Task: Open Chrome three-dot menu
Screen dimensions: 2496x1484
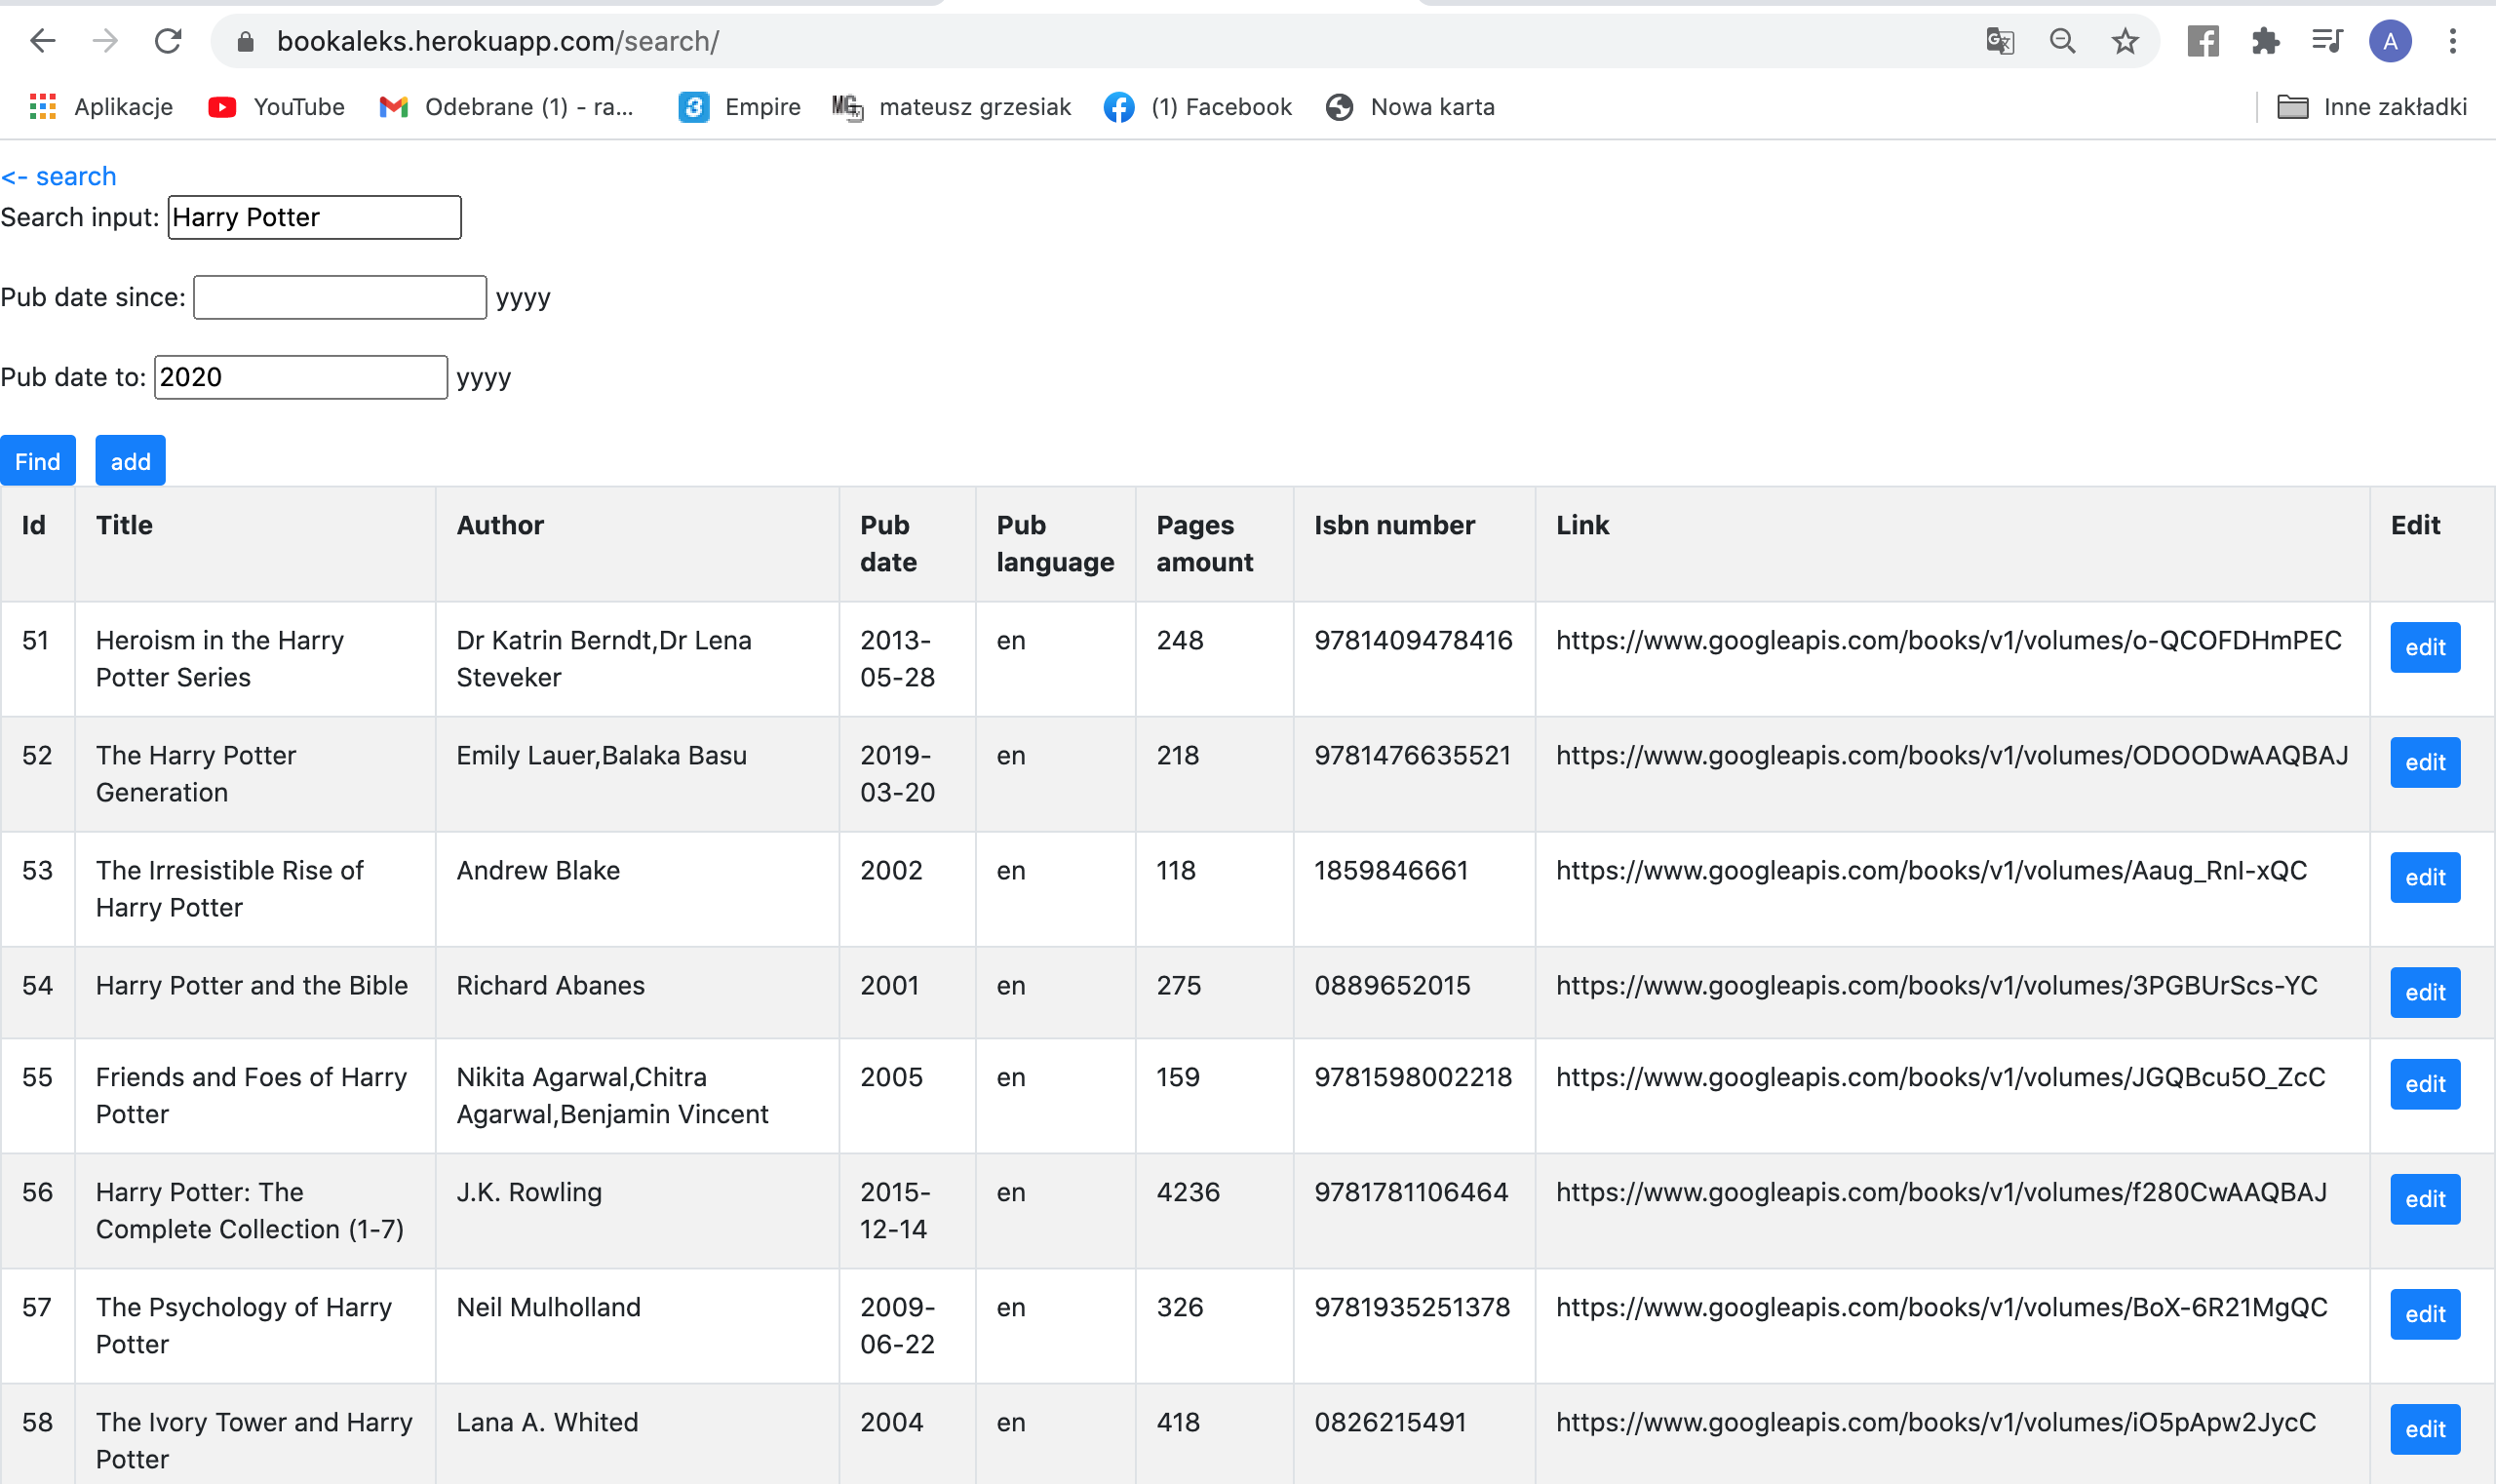Action: click(2452, 41)
